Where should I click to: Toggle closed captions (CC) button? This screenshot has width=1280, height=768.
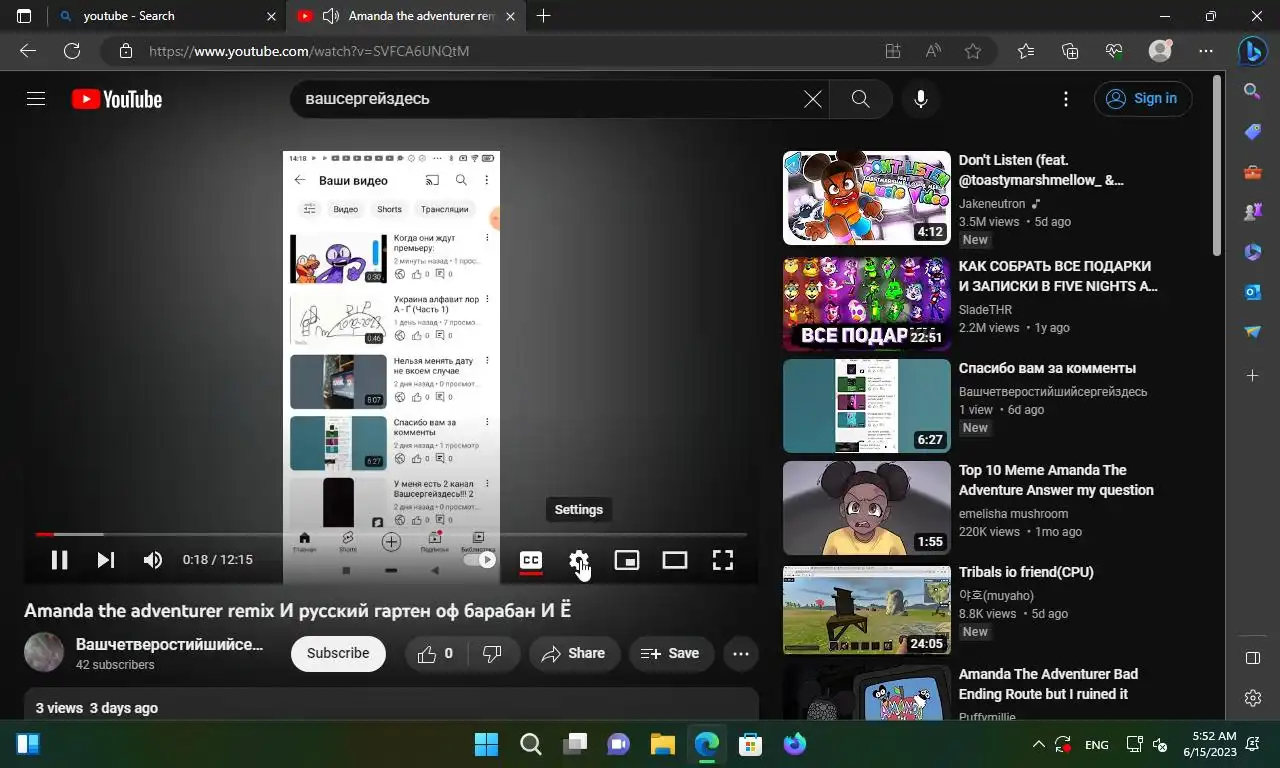[531, 560]
